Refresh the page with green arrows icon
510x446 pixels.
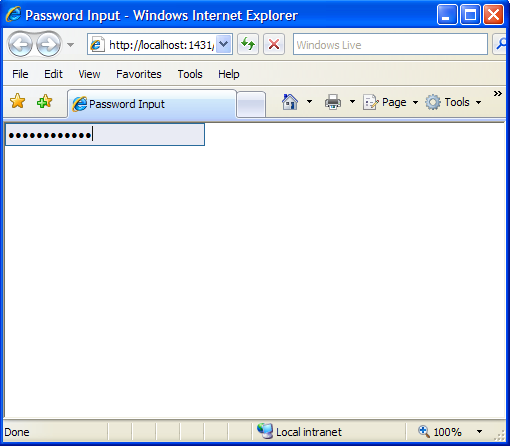[248, 44]
